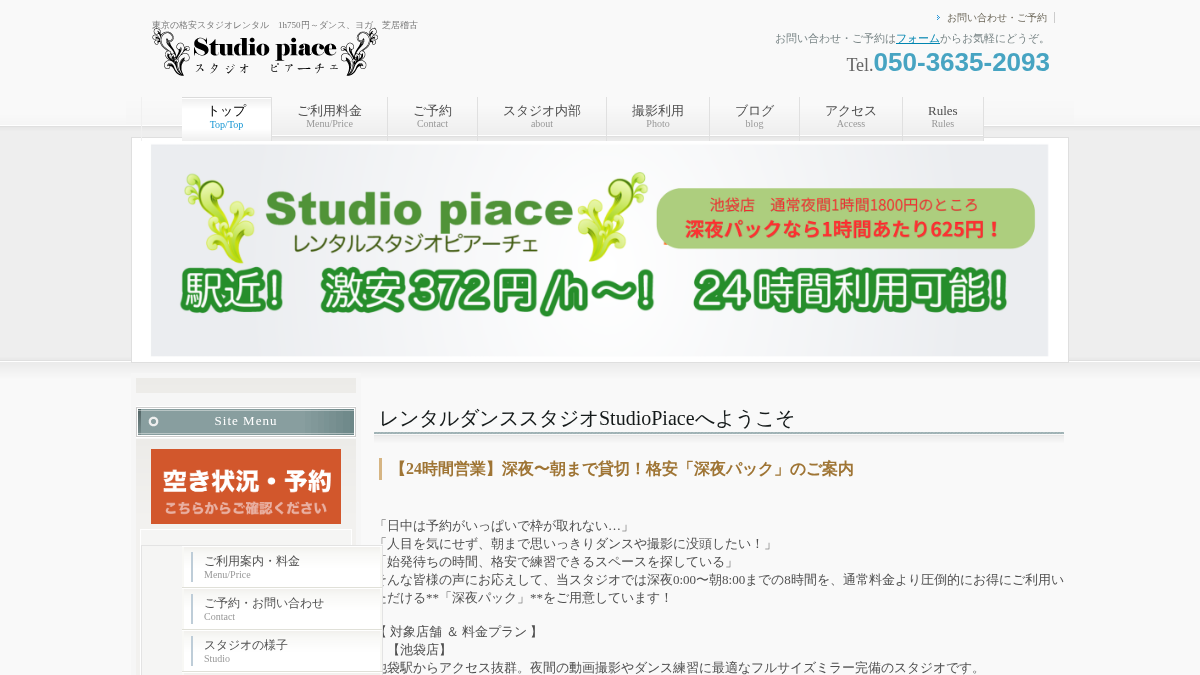This screenshot has width=1200, height=675.
Task: Follow the フォーム link in header
Action: point(917,38)
